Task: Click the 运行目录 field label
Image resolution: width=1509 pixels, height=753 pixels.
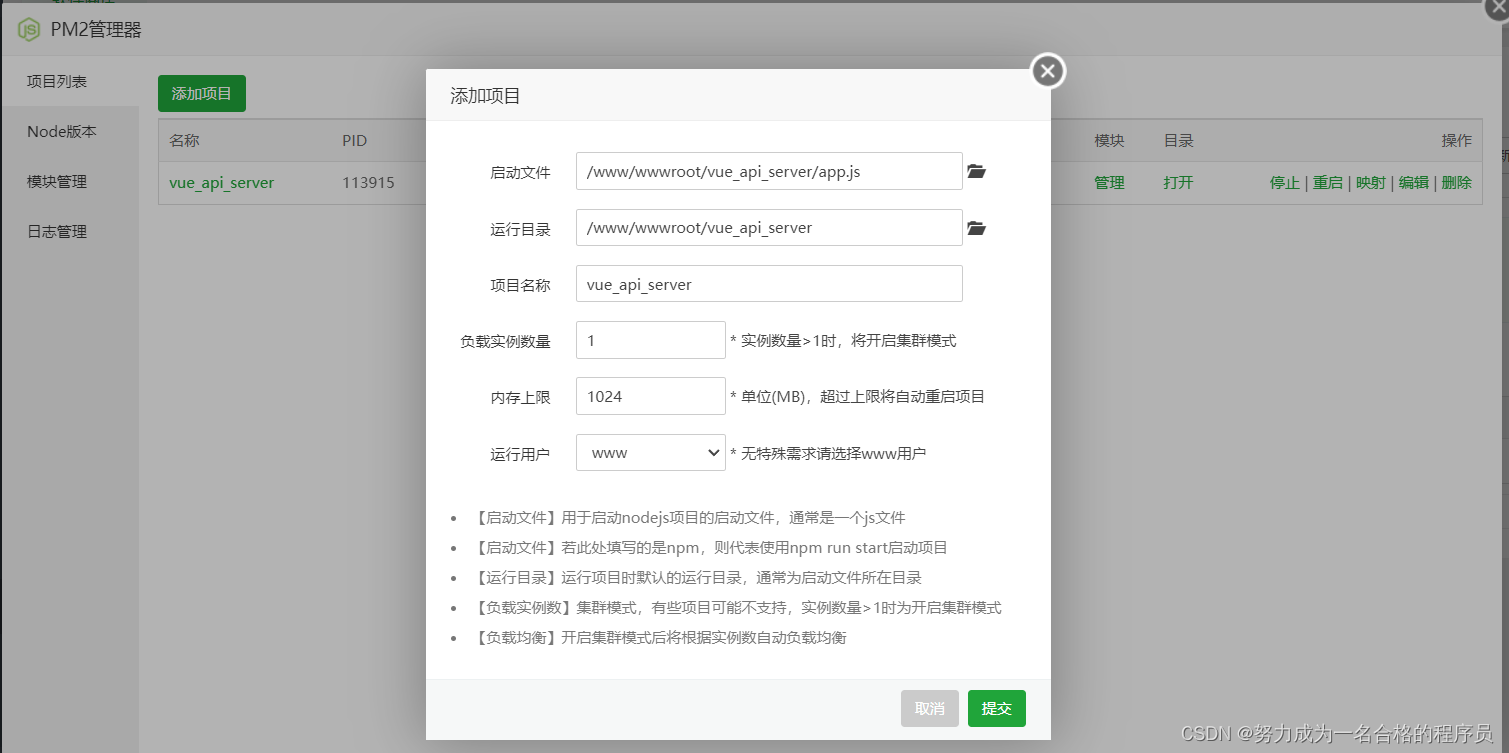Action: [x=520, y=229]
